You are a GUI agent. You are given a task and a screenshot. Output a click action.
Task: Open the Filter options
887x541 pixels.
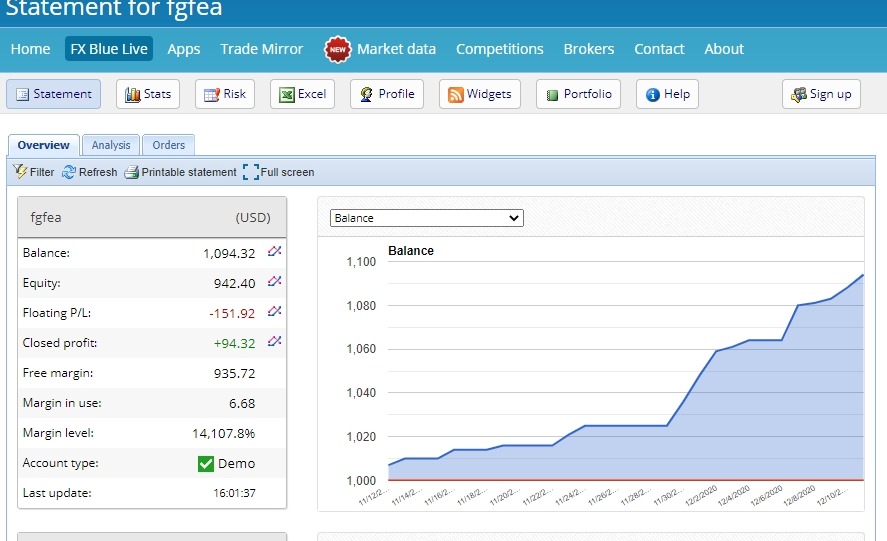(34, 172)
